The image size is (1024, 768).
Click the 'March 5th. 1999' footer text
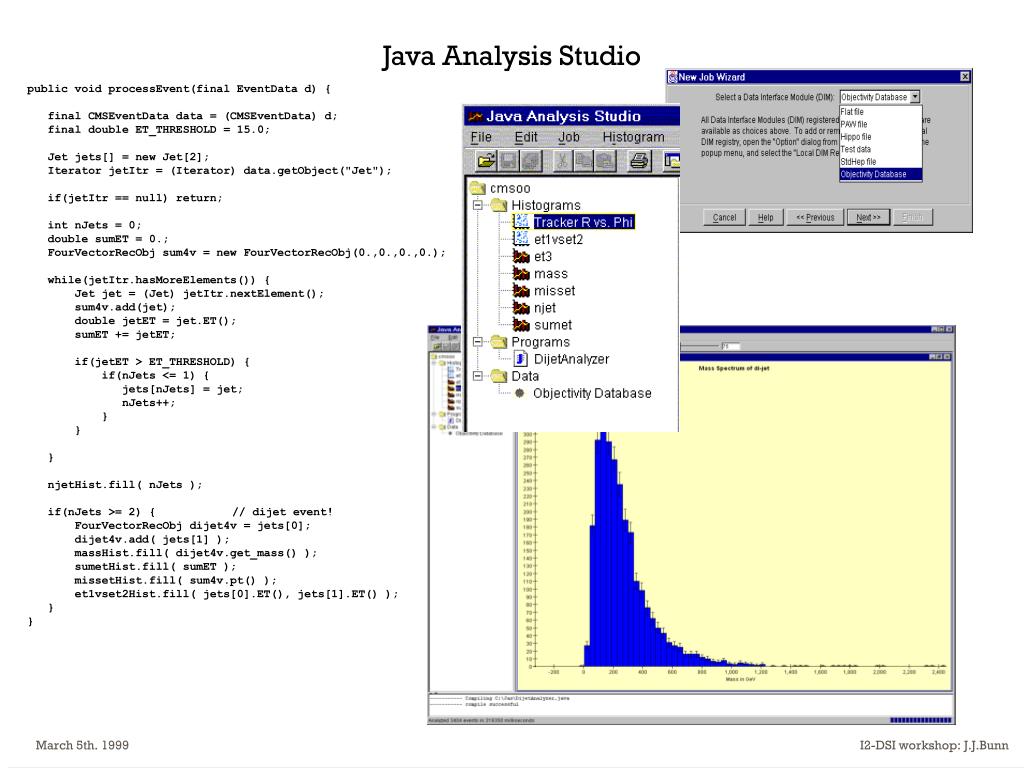(82, 745)
